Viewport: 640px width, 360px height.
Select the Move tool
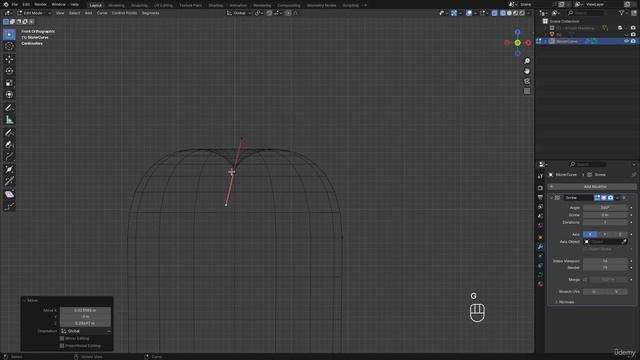tap(9, 59)
